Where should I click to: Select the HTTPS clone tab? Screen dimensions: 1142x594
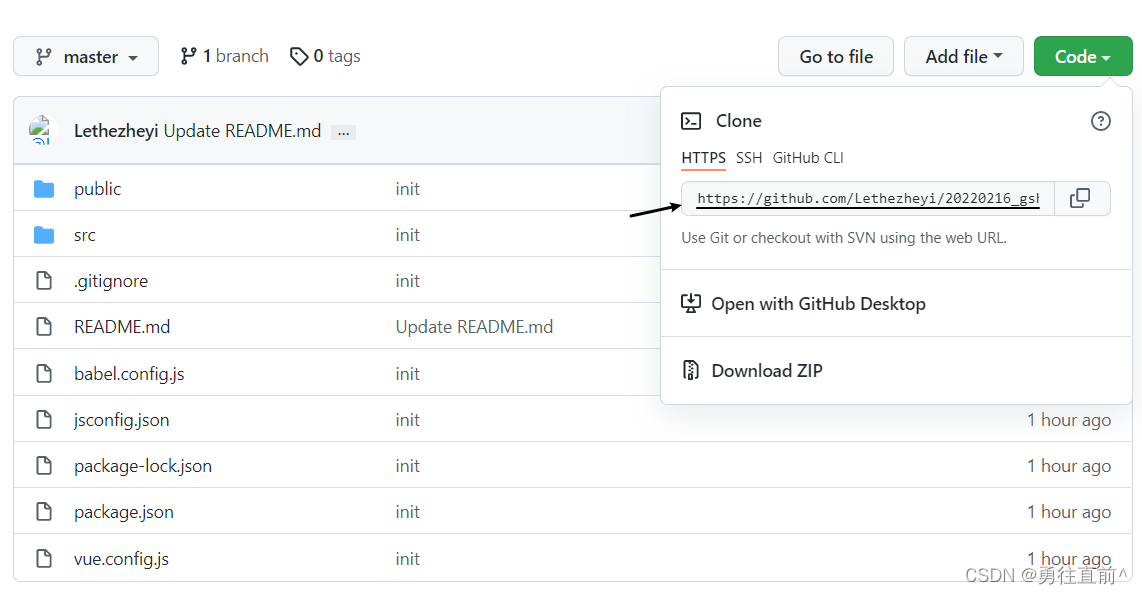pos(703,158)
